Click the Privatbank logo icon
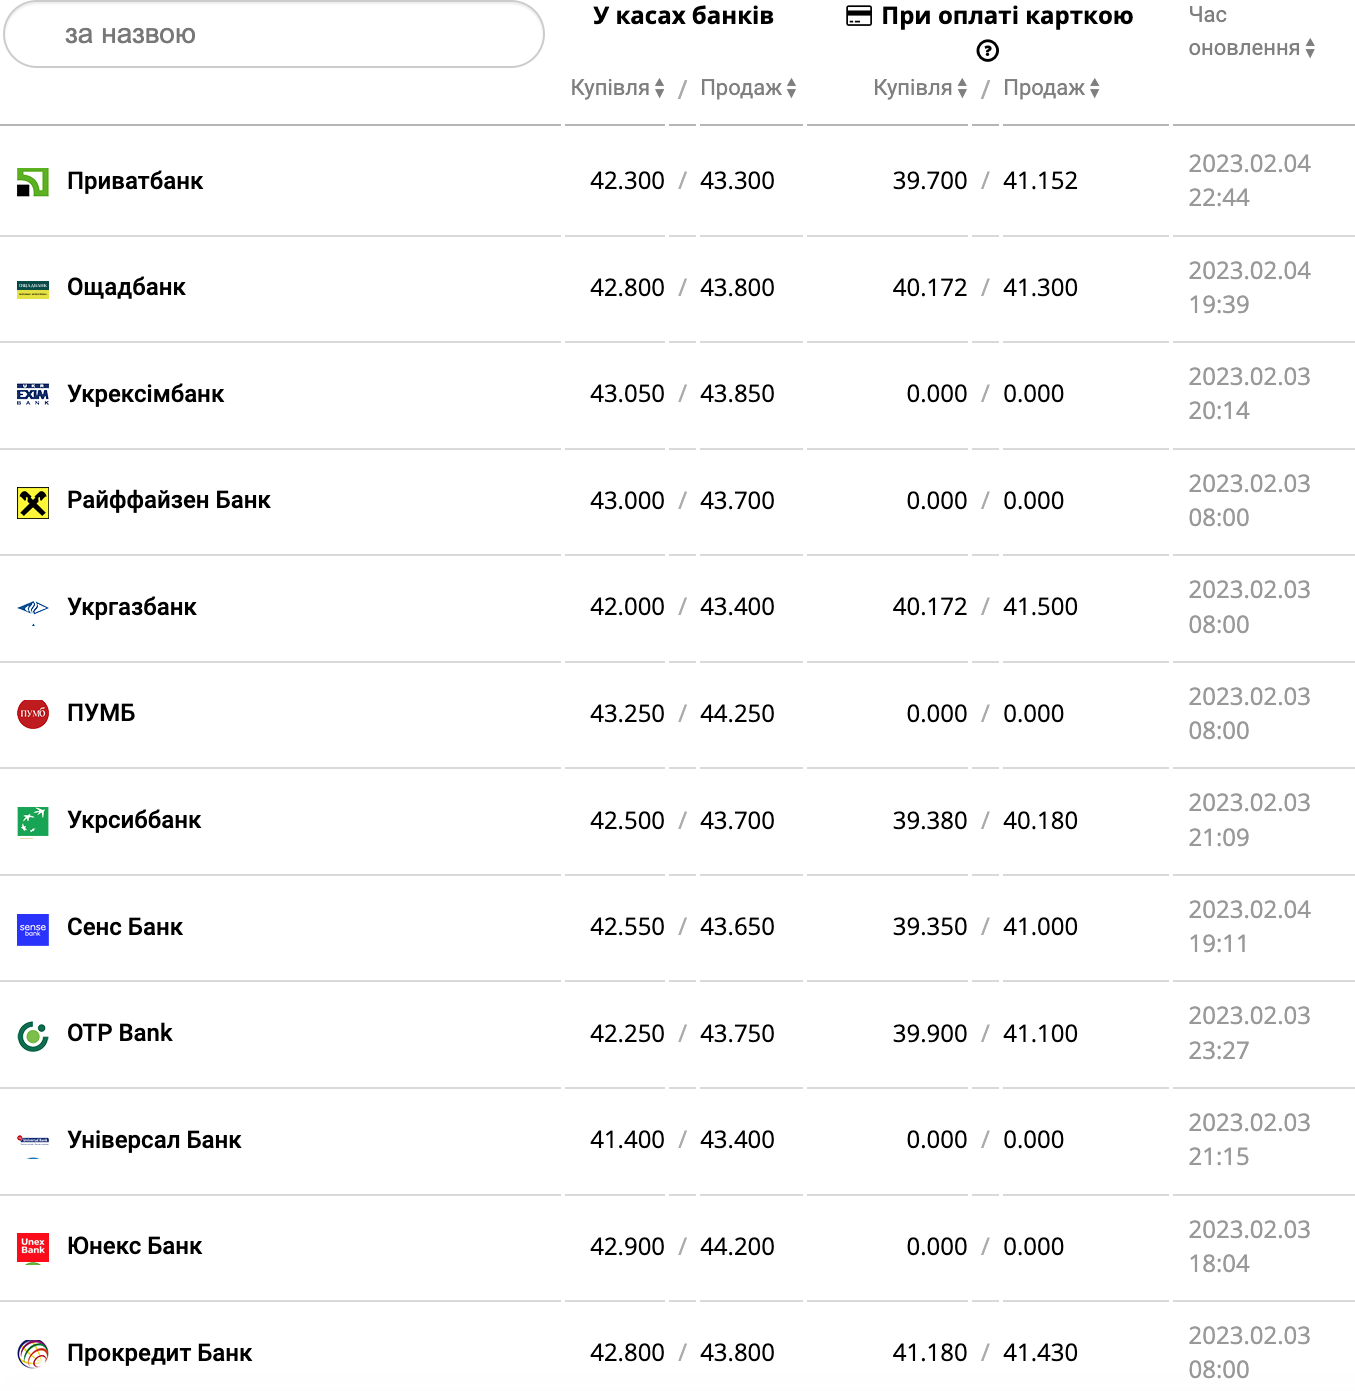The width and height of the screenshot is (1355, 1391). click(x=33, y=182)
